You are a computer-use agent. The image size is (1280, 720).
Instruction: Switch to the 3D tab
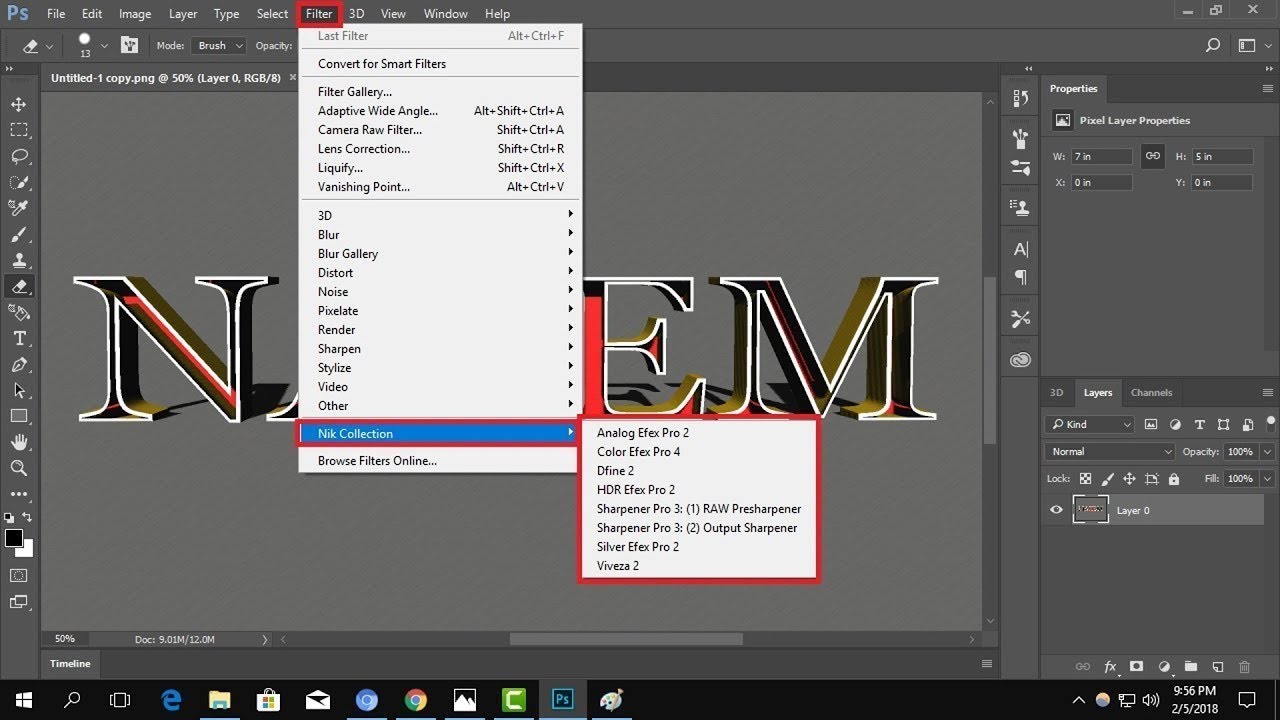[1056, 393]
